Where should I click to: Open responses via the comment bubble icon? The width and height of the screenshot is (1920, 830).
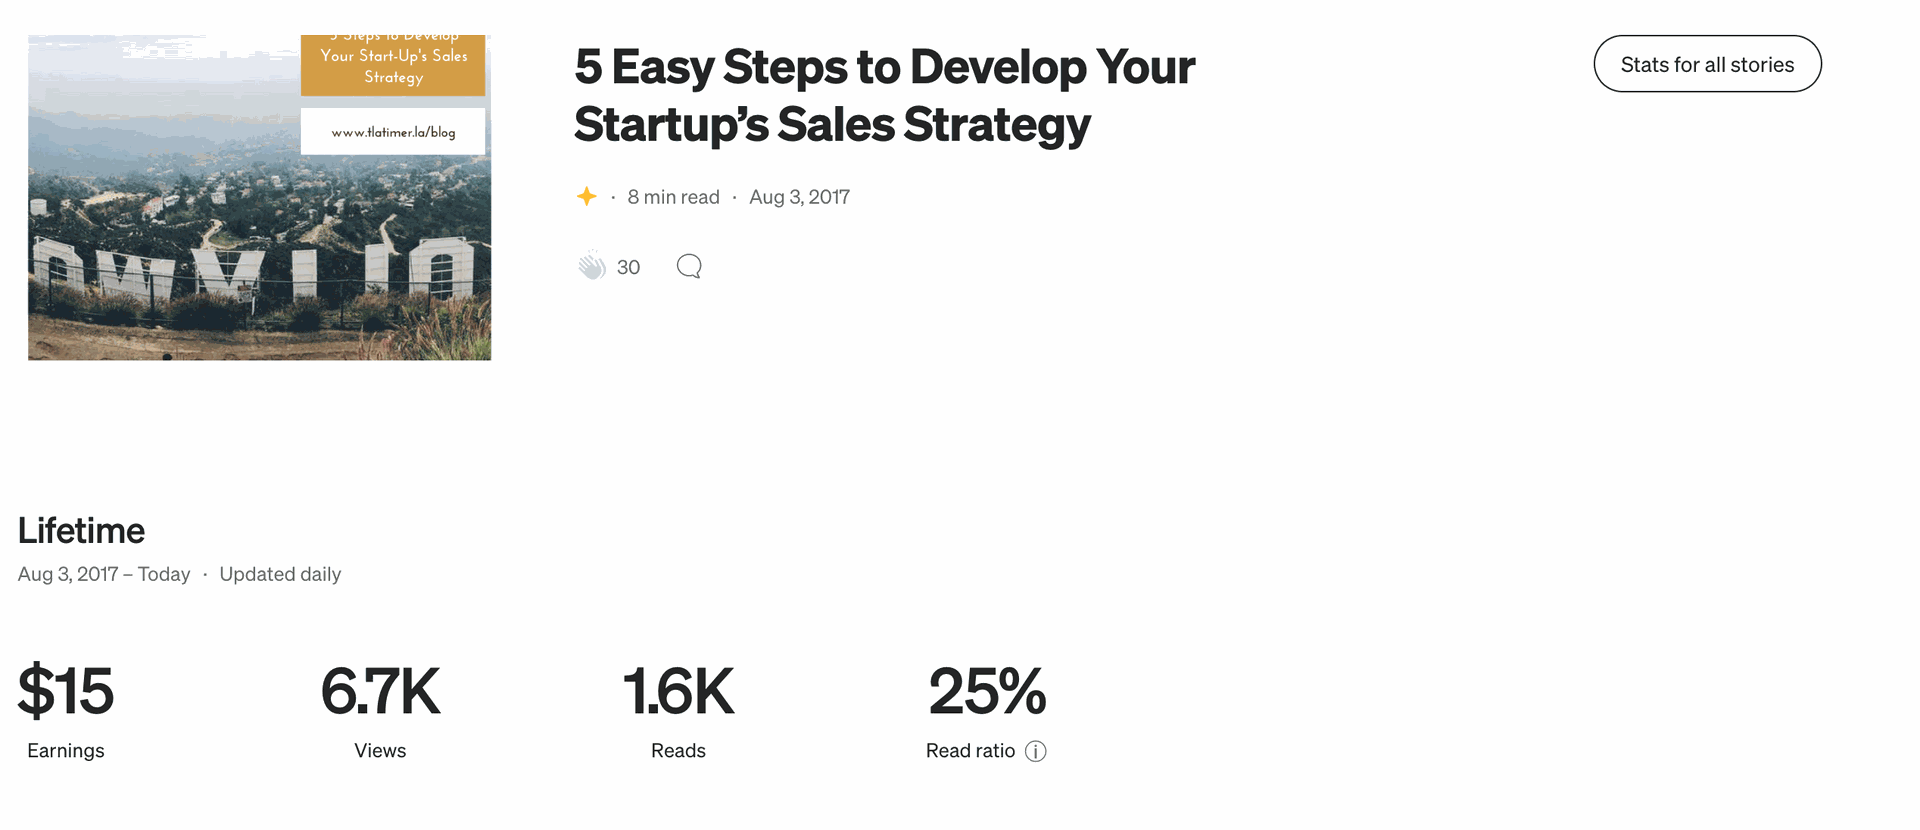(x=689, y=266)
